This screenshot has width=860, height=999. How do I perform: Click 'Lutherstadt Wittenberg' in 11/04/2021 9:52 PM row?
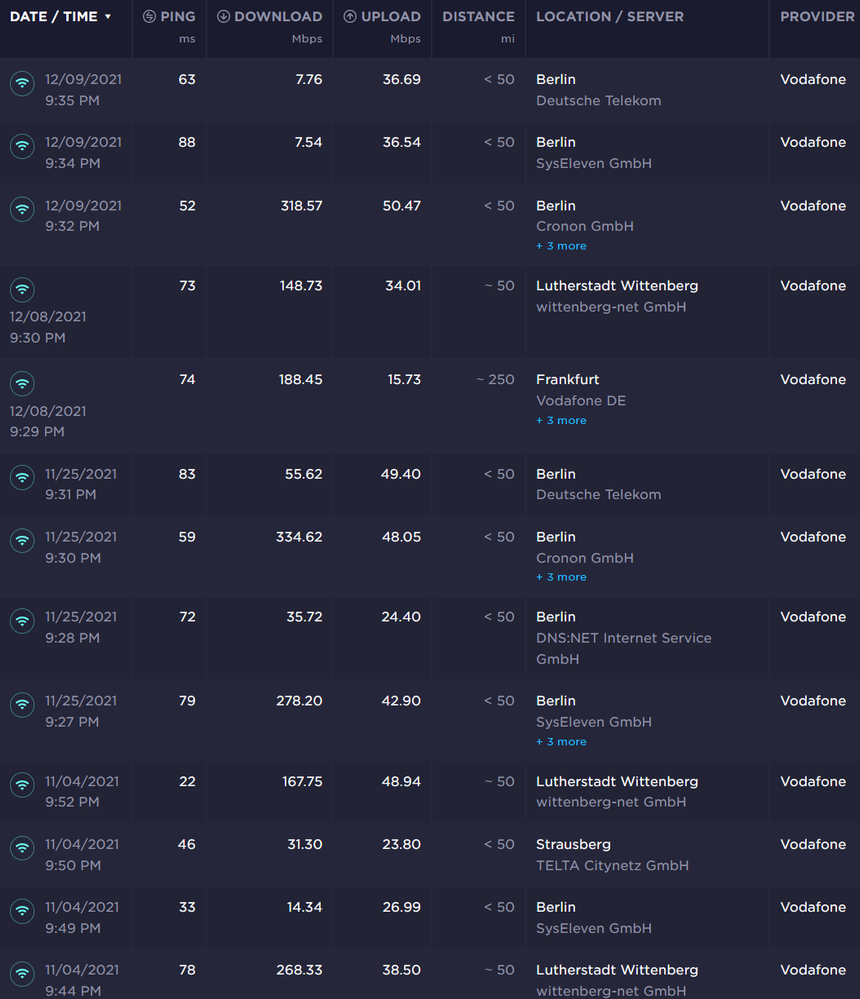[x=617, y=781]
